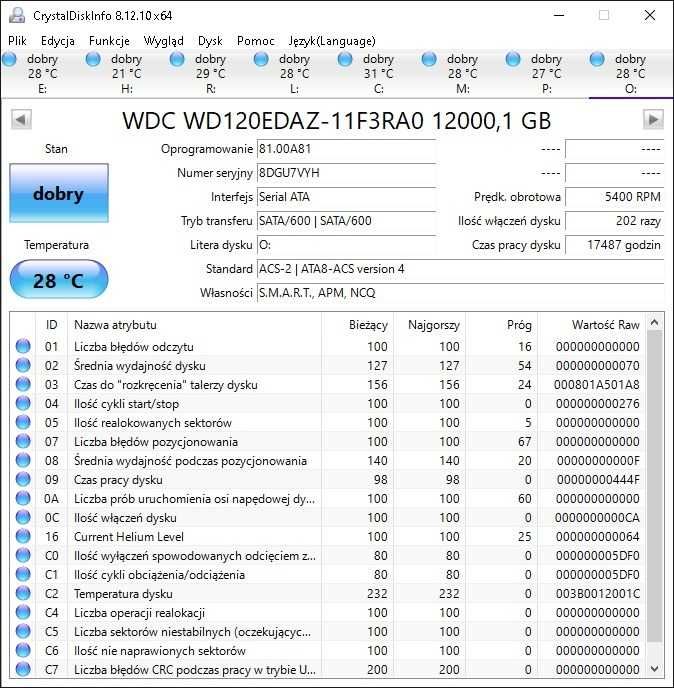Click status orb for Current Helium Level row
The image size is (674, 688).
pos(23,536)
